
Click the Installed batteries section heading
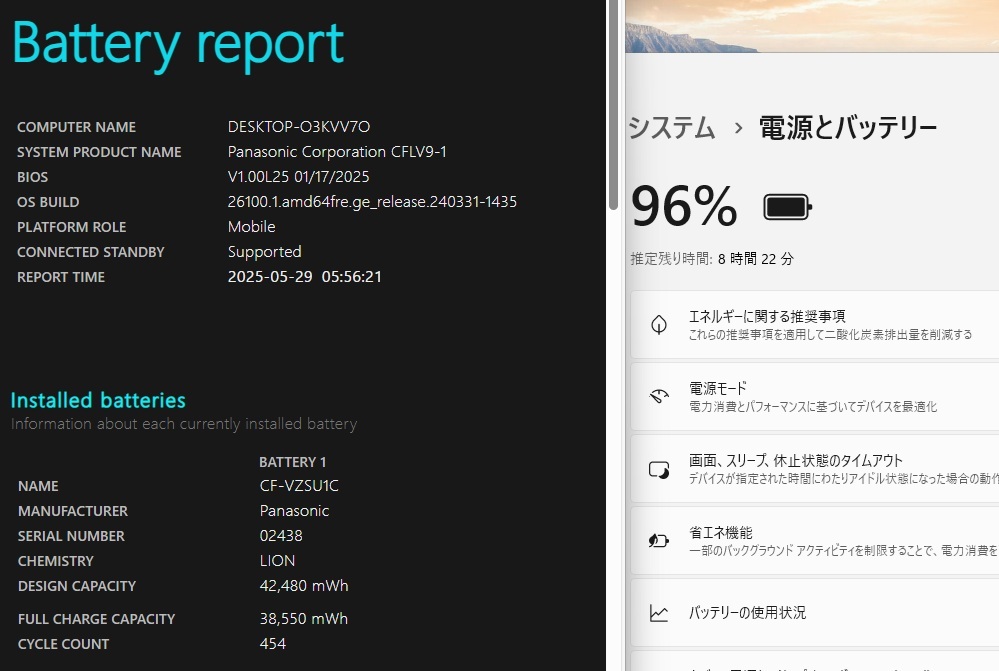[x=98, y=400]
